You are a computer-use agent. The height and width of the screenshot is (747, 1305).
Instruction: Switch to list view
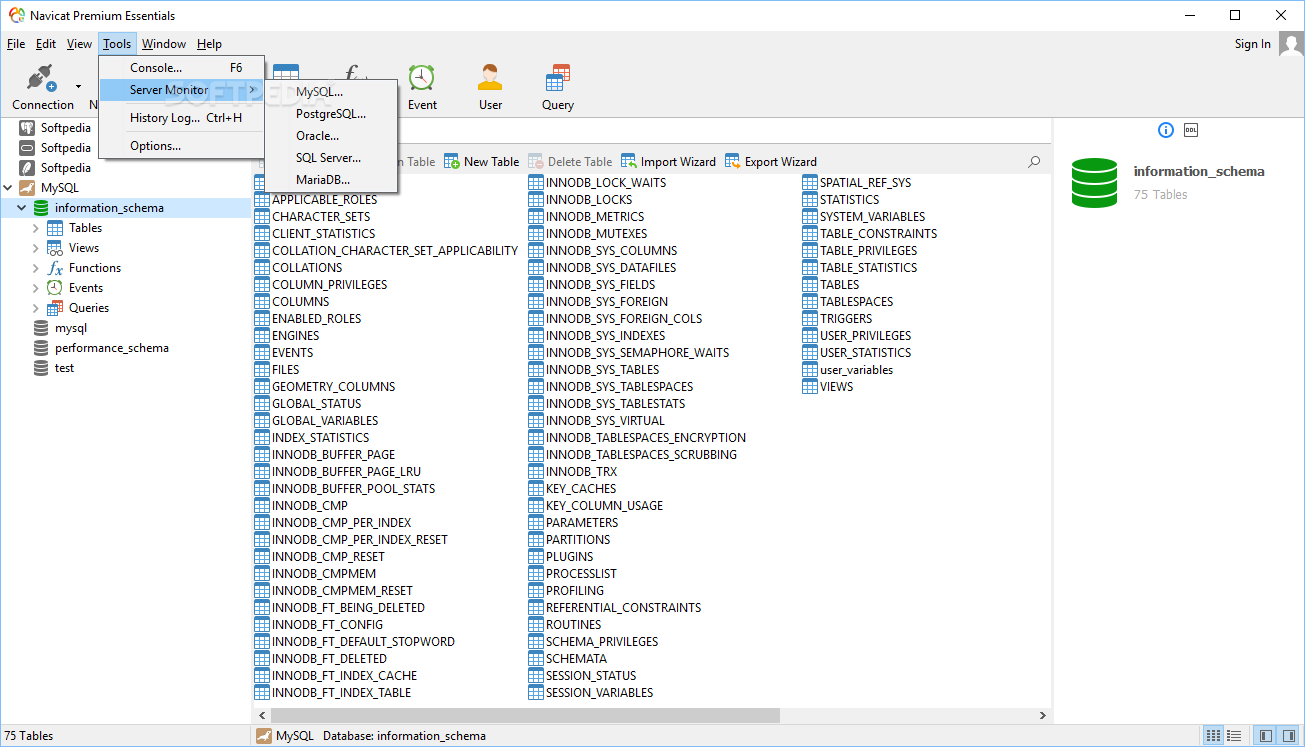(1234, 736)
